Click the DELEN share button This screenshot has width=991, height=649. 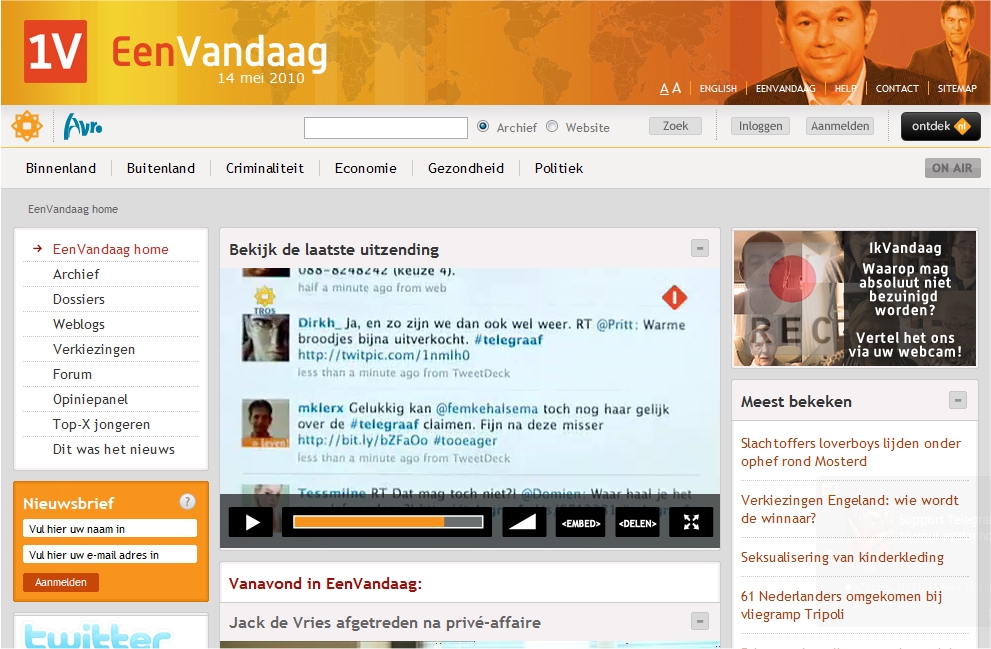click(x=637, y=523)
